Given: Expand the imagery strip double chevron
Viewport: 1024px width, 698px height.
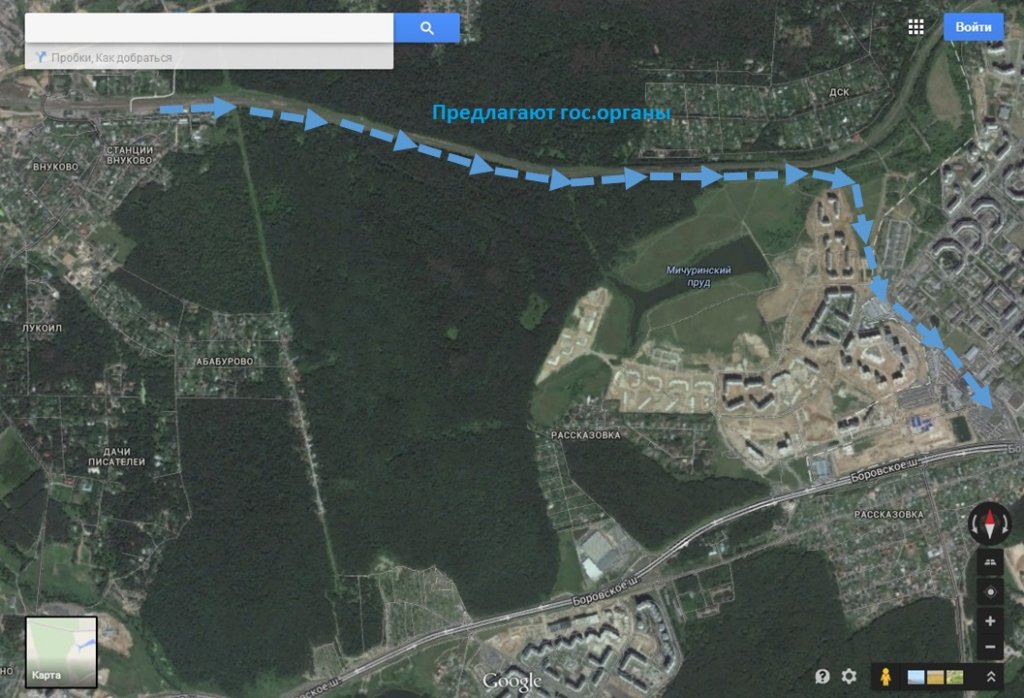Looking at the screenshot, I should pyautogui.click(x=991, y=677).
